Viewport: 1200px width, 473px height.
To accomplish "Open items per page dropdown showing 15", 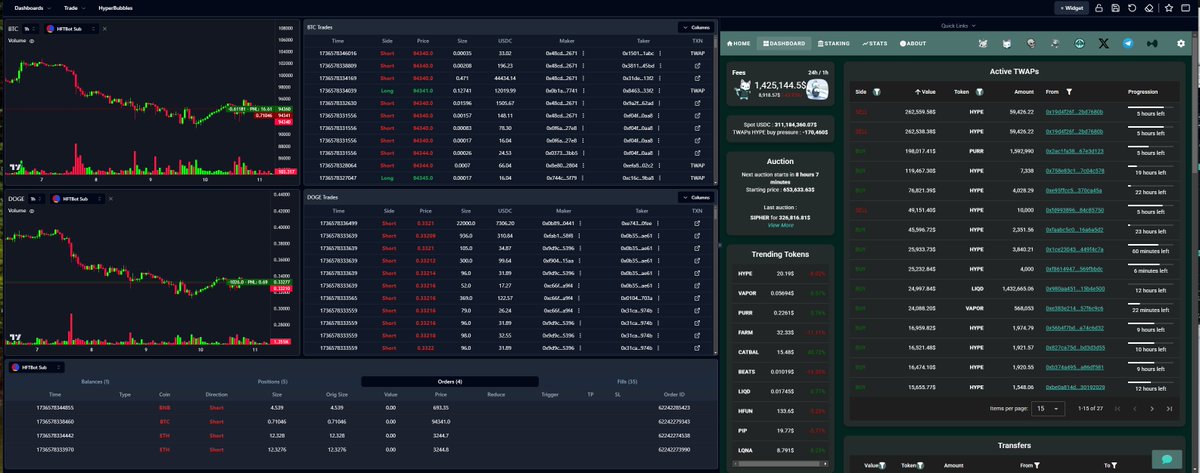I will 1046,408.
